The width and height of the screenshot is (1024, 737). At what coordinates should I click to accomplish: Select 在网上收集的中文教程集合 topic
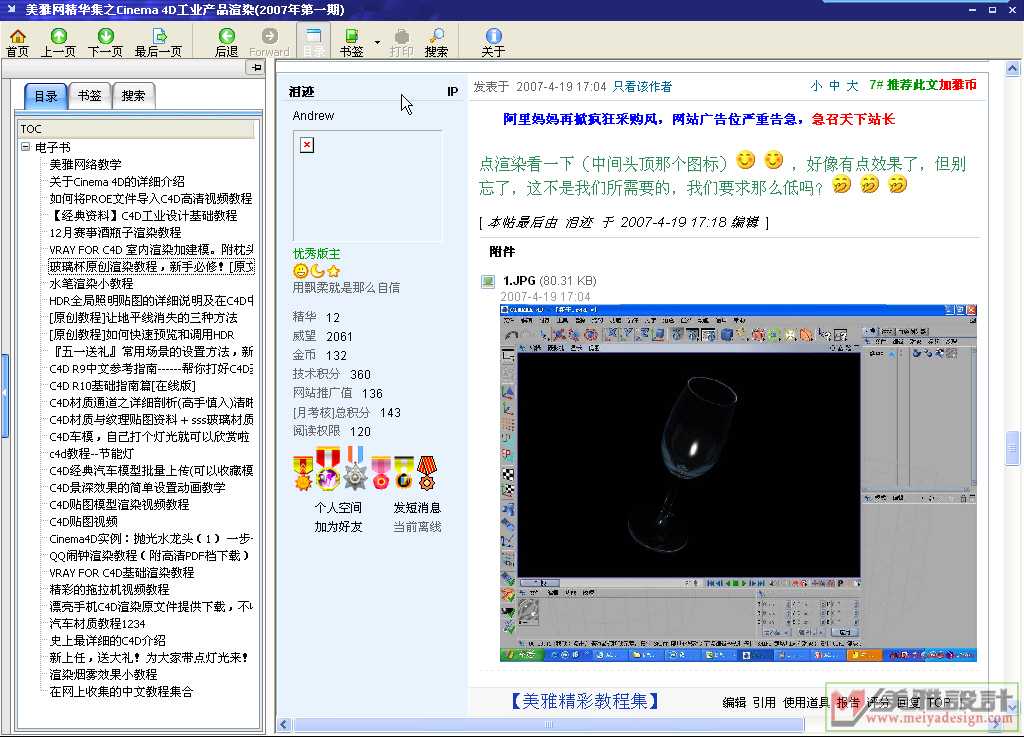(121, 691)
